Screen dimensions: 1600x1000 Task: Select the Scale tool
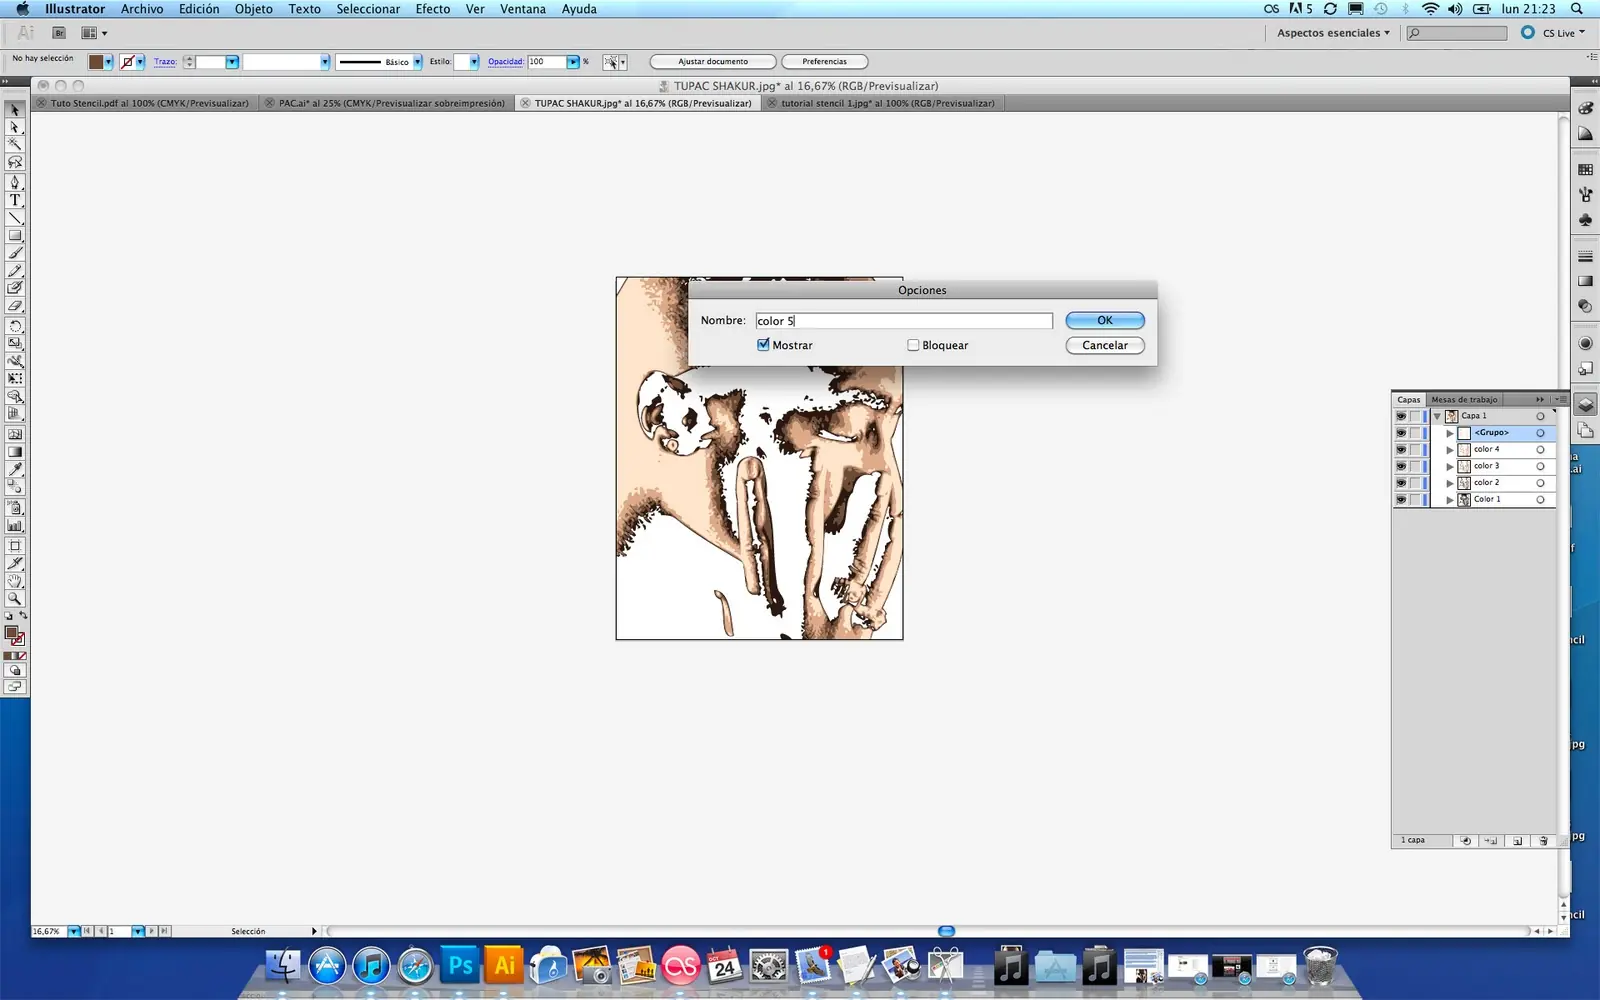15,343
